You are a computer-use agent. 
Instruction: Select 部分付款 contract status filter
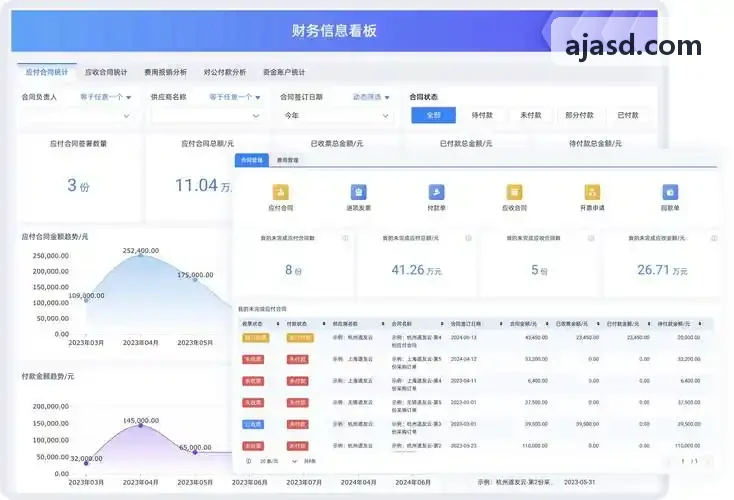coord(579,115)
